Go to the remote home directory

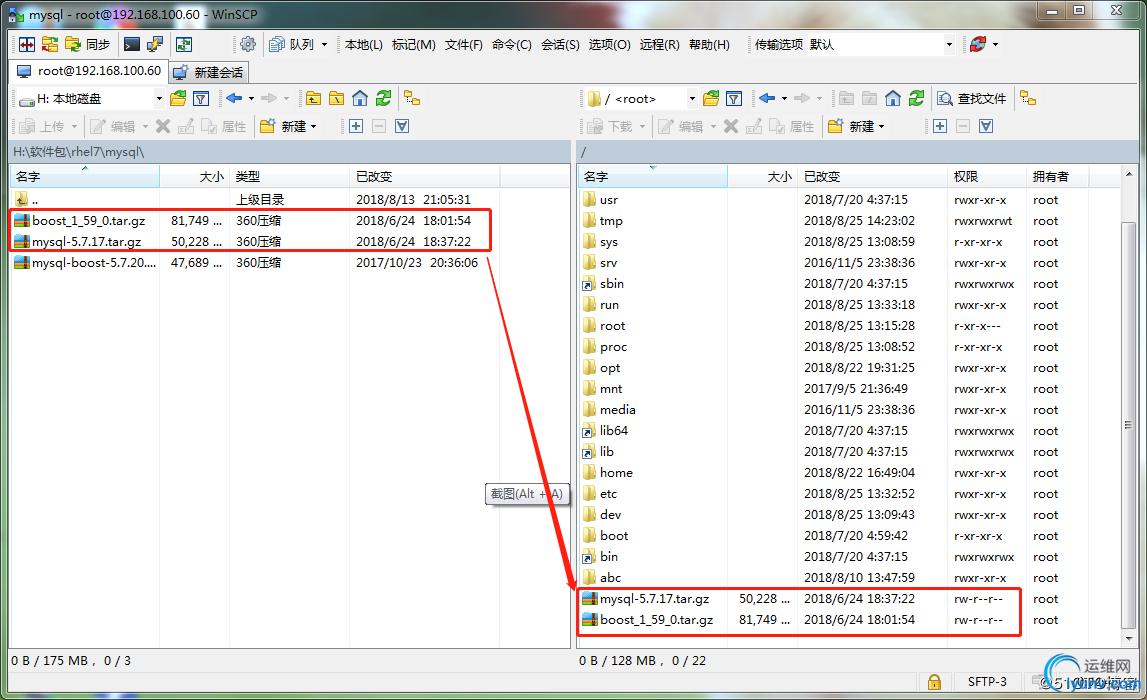[892, 98]
